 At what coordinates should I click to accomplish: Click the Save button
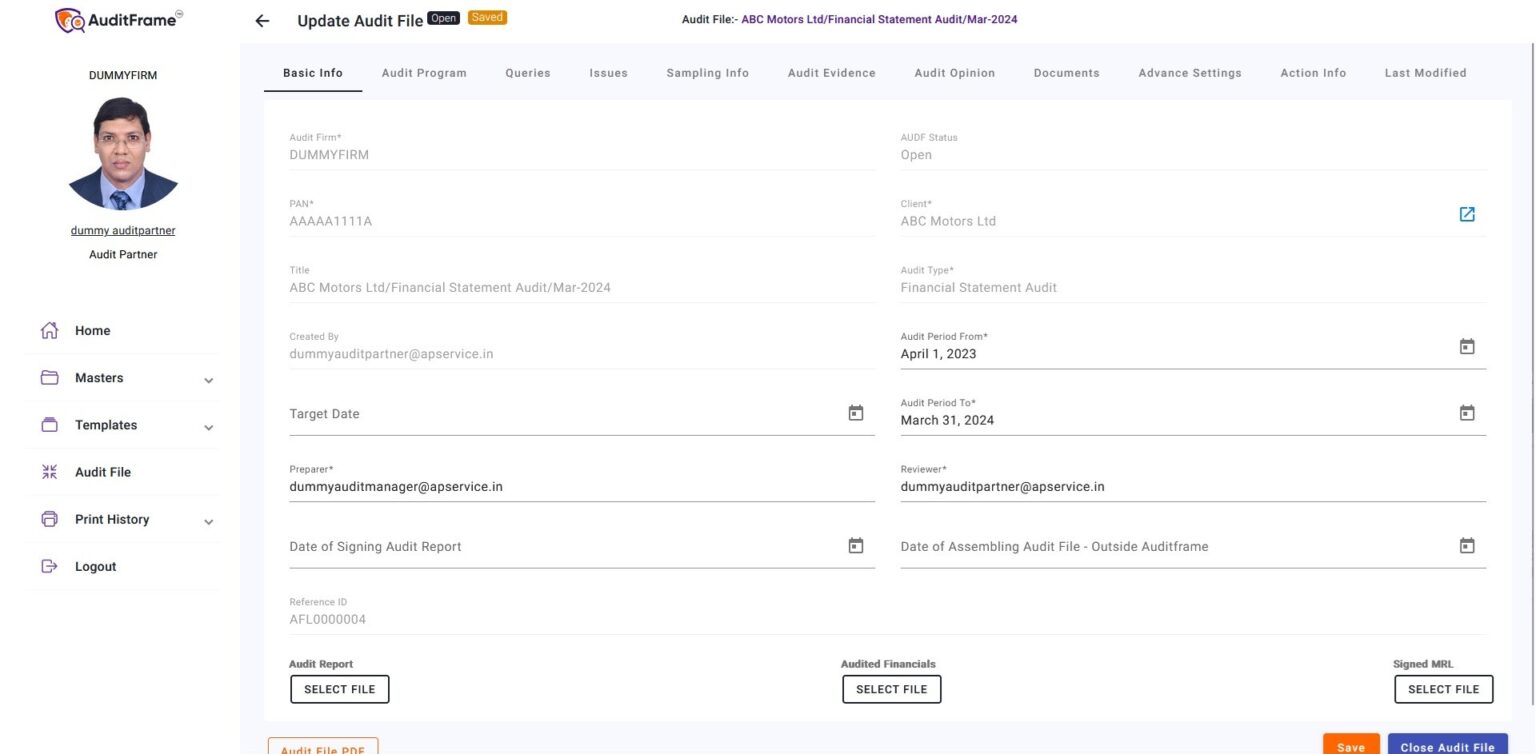click(1351, 746)
